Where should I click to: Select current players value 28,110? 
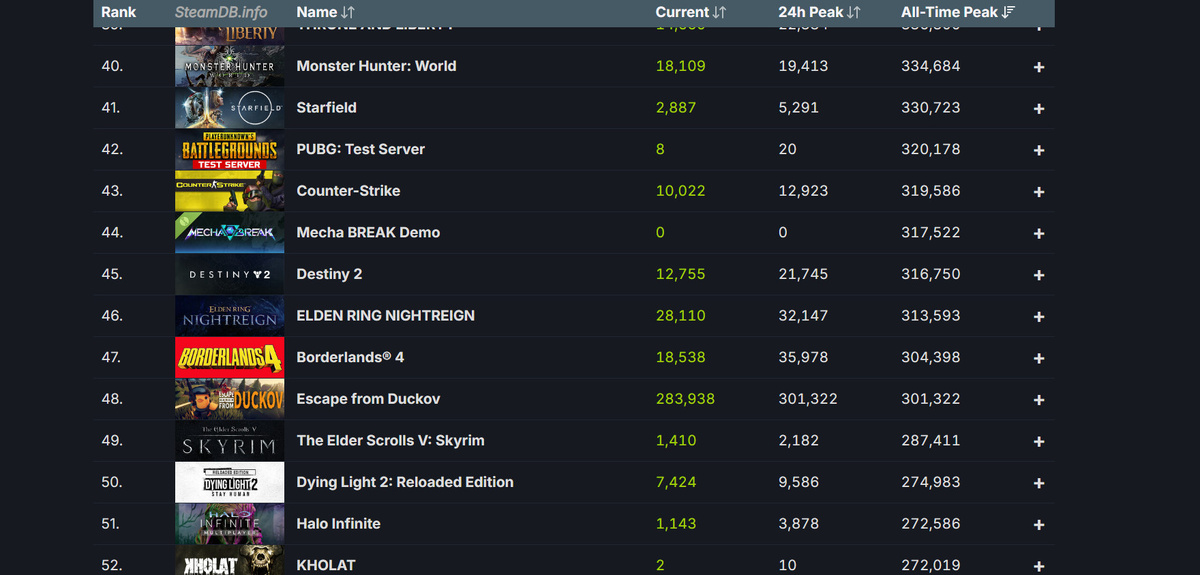(x=680, y=316)
